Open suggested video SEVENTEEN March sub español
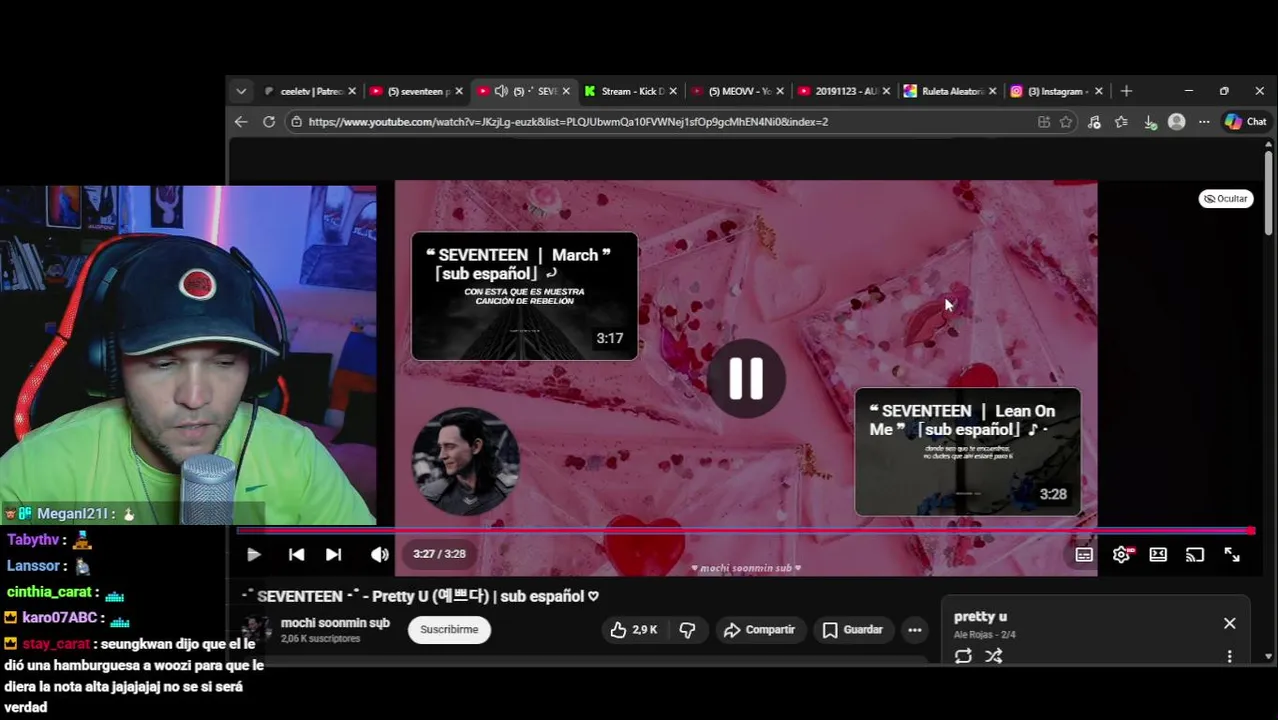 524,296
